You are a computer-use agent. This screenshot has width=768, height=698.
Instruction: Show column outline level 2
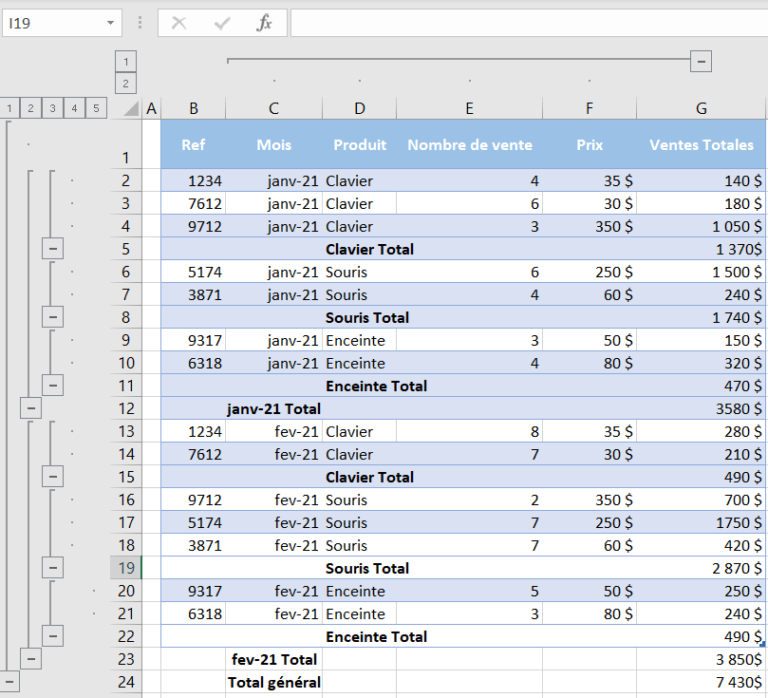click(x=126, y=83)
